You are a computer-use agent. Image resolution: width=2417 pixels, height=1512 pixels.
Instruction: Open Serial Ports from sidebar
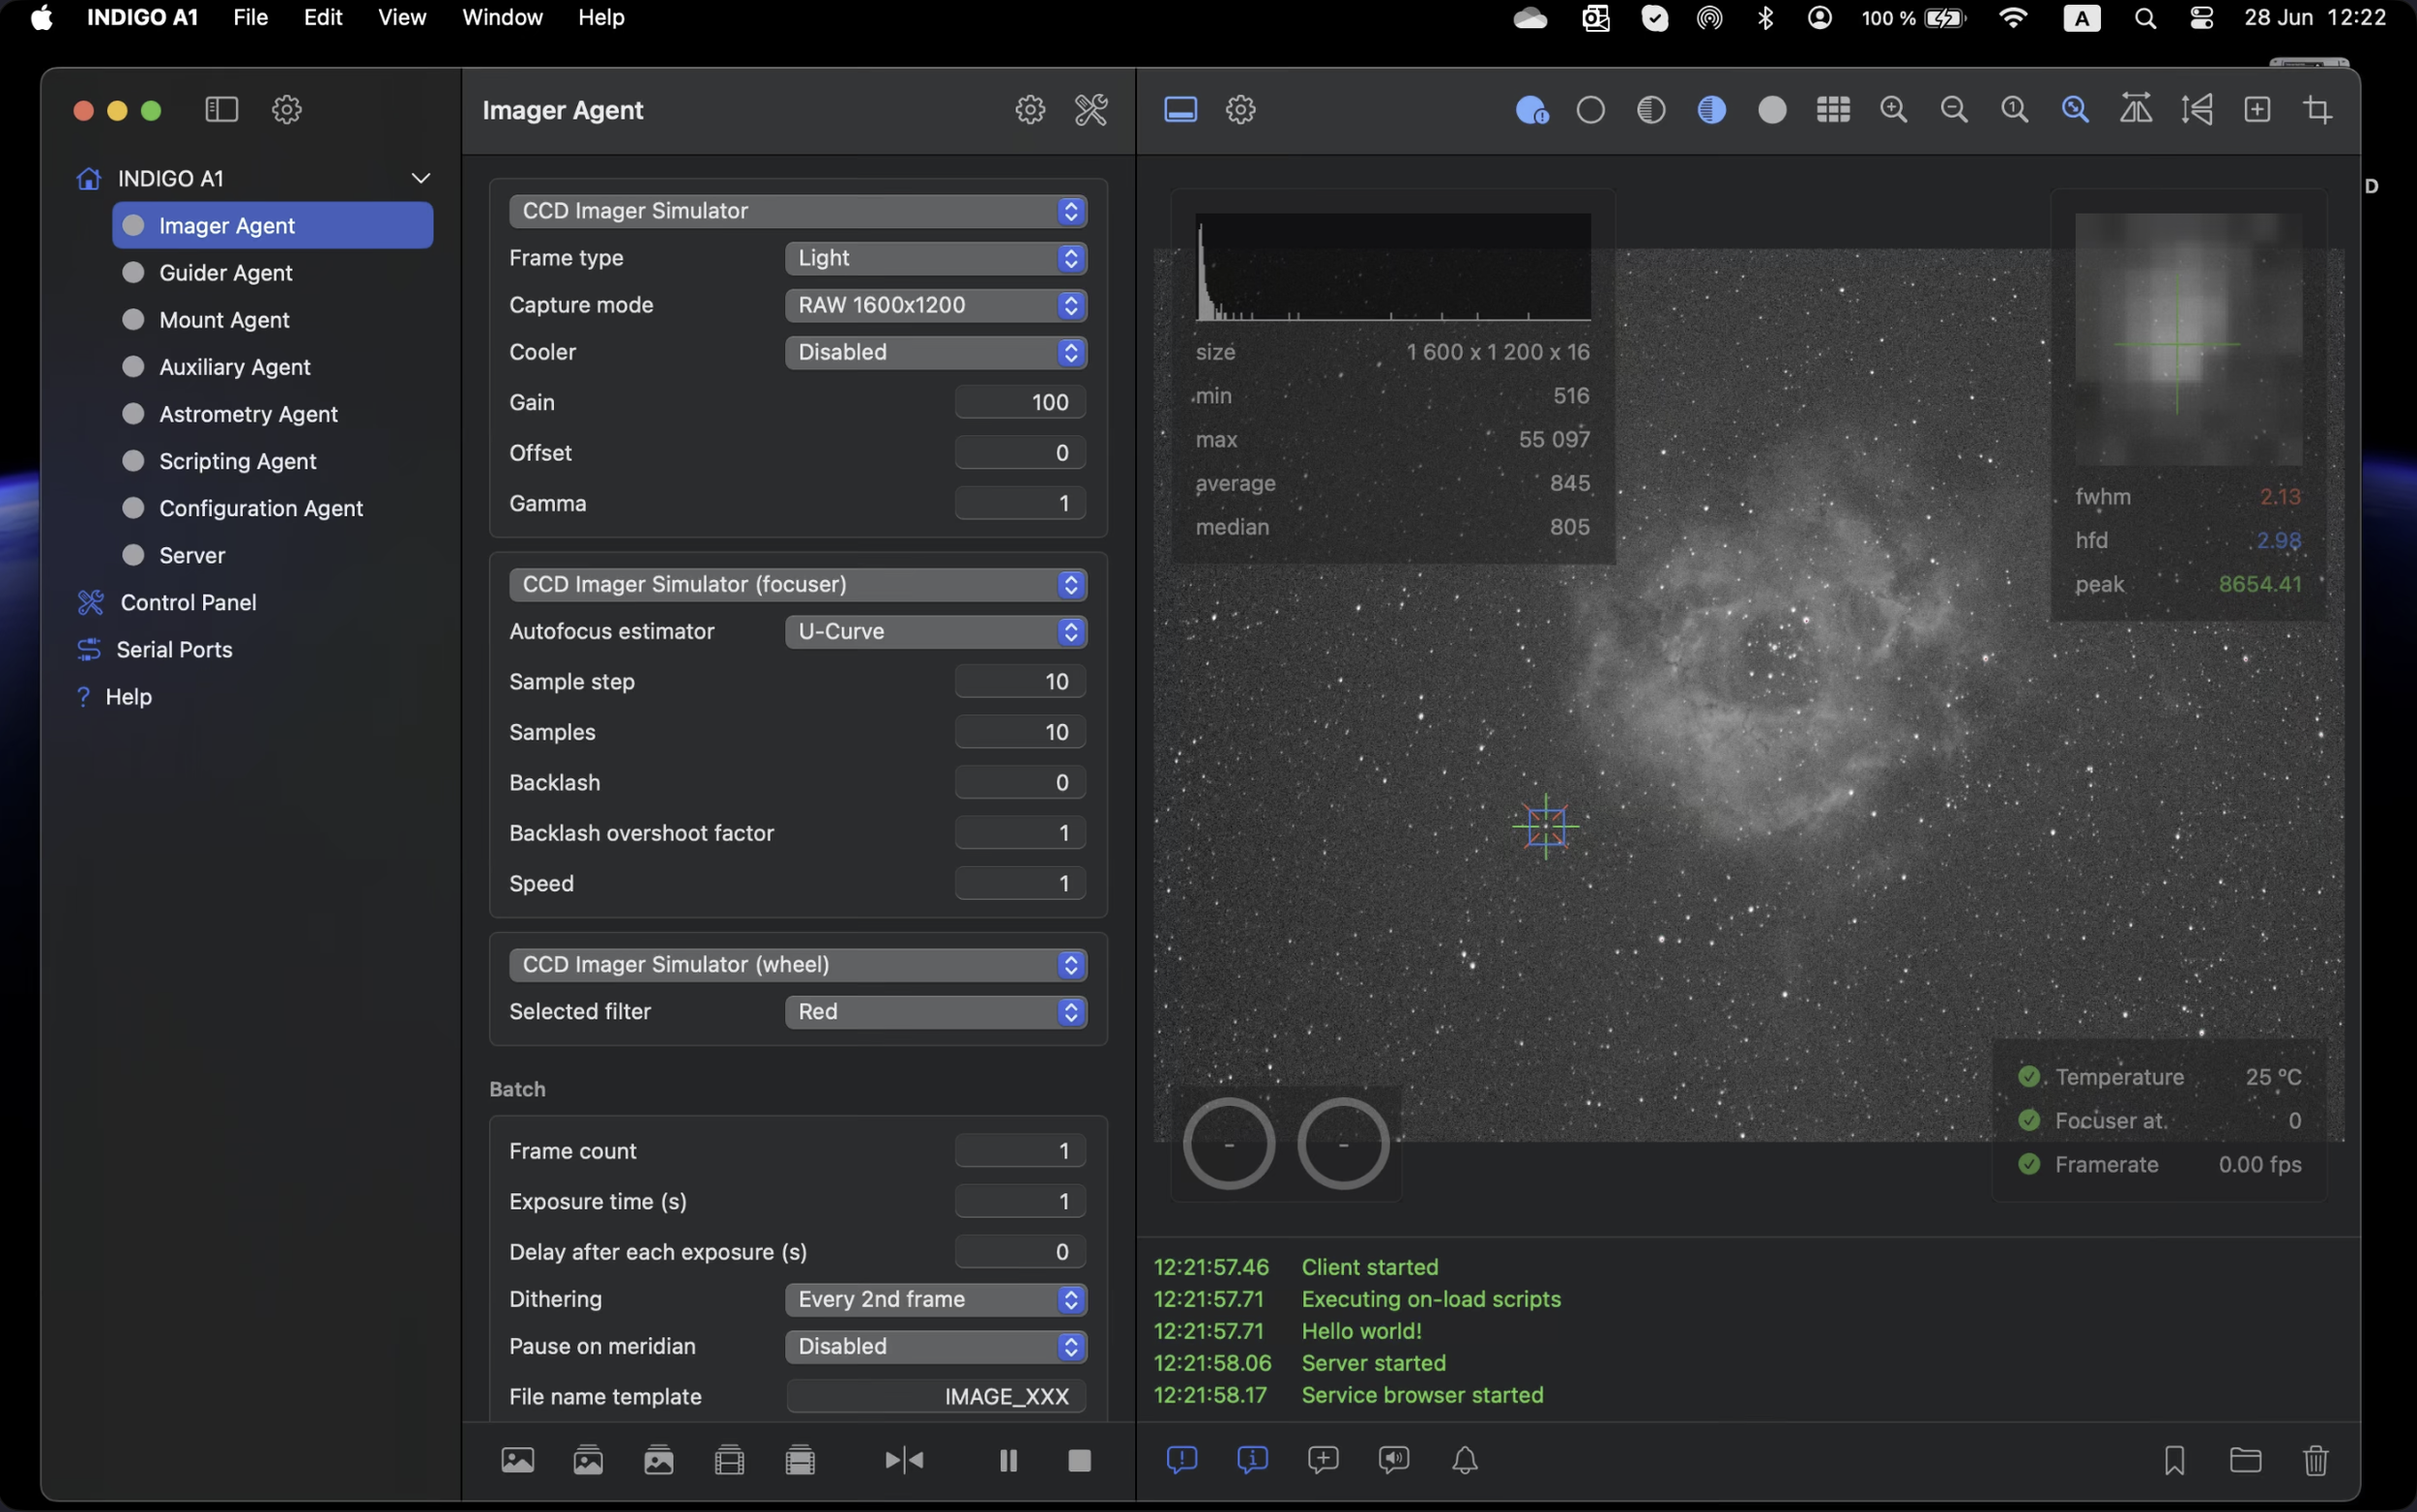click(x=174, y=649)
